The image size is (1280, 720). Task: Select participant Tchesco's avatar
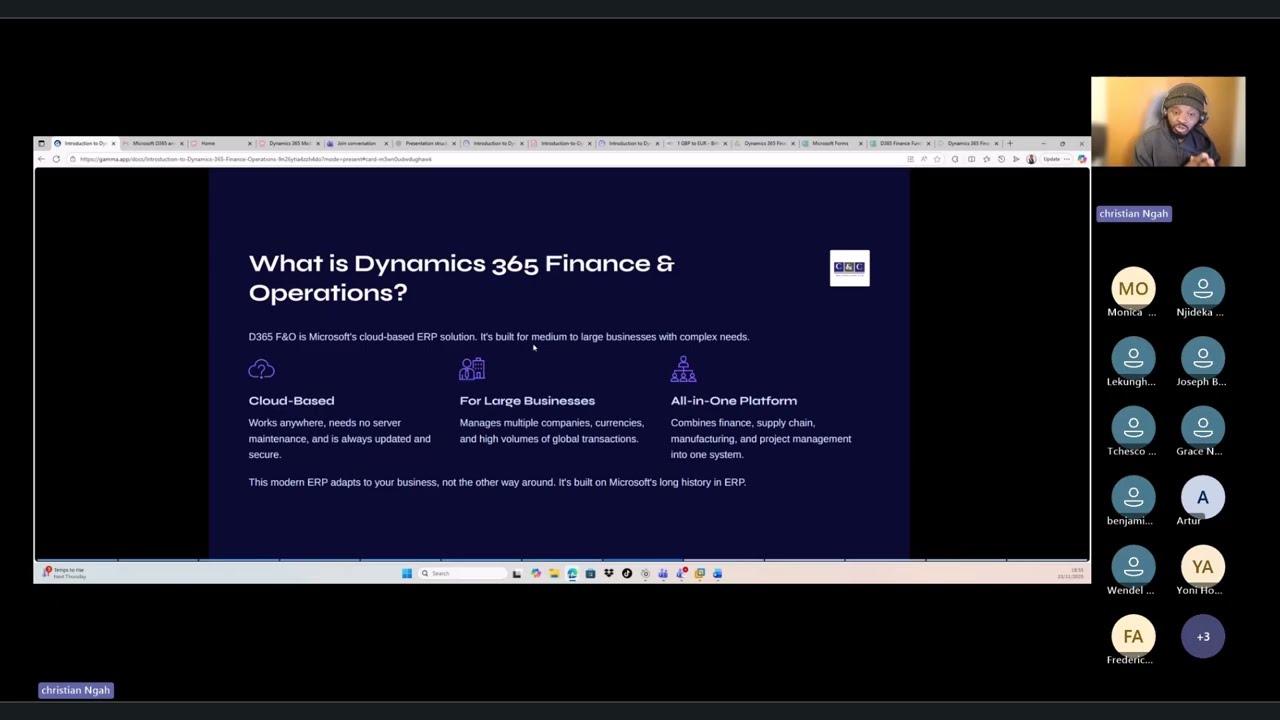pyautogui.click(x=1133, y=428)
